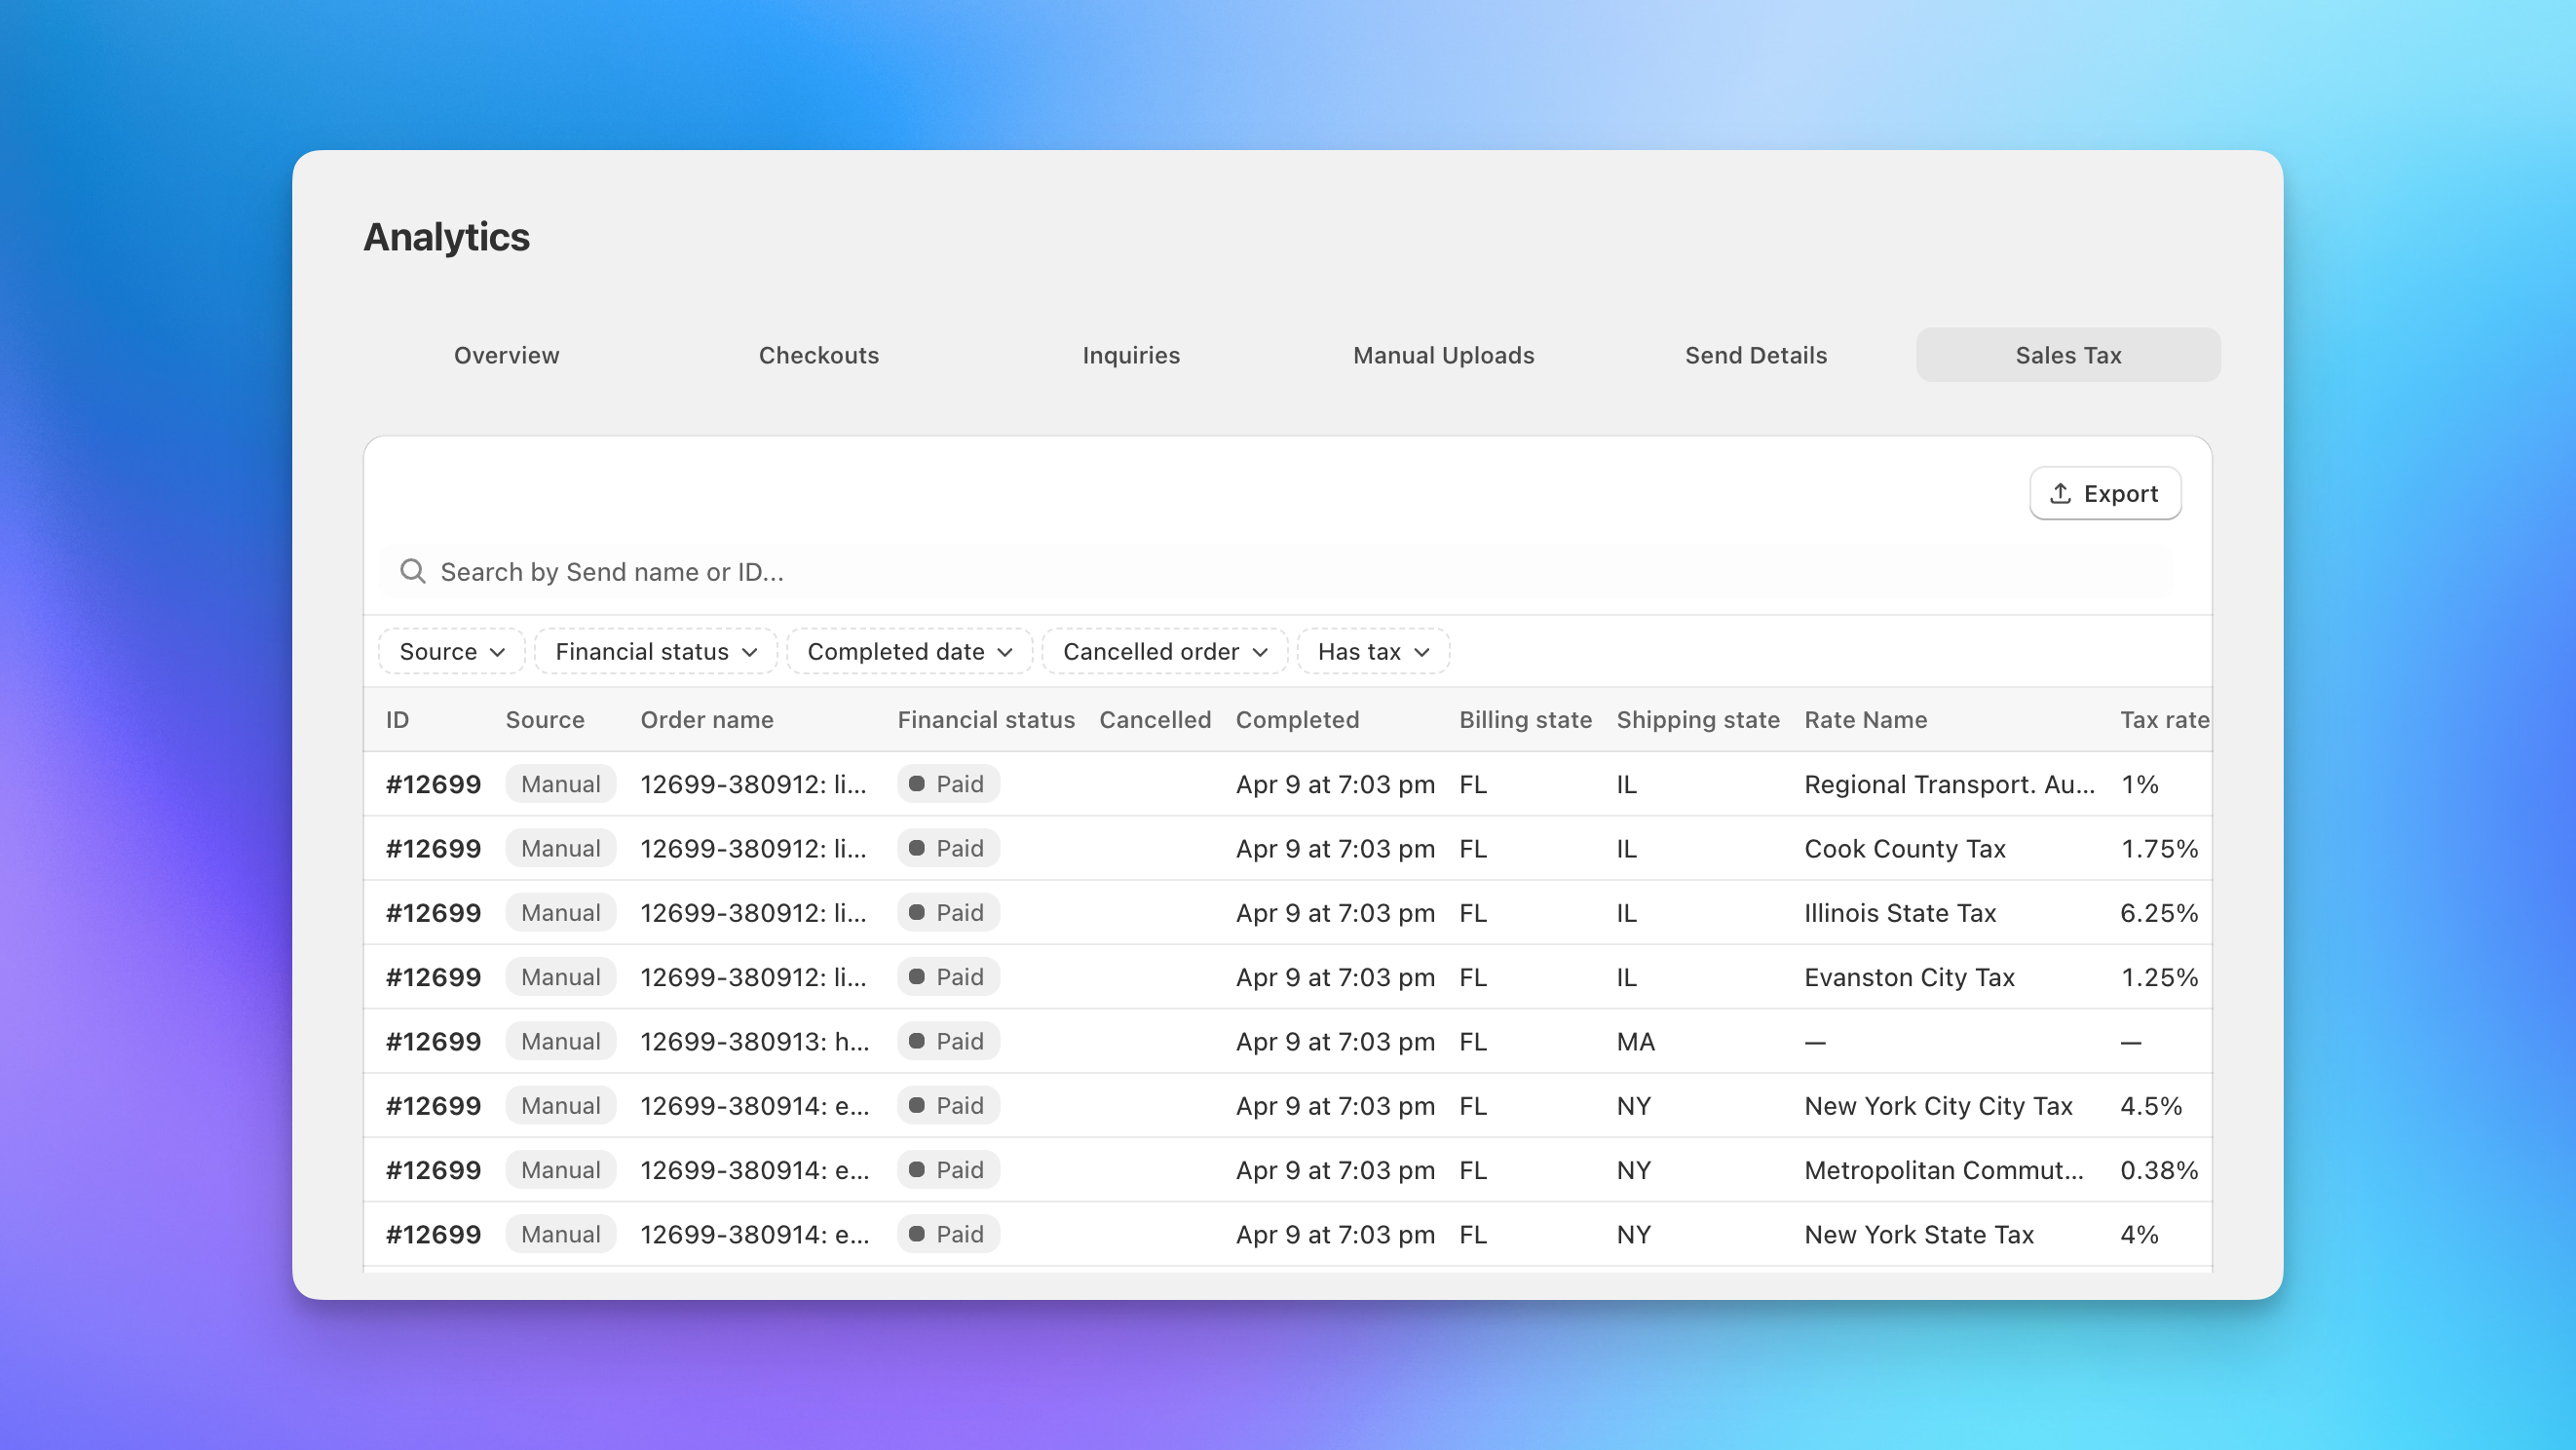Expand the Completed date filter
Image resolution: width=2576 pixels, height=1450 pixels.
coord(909,651)
